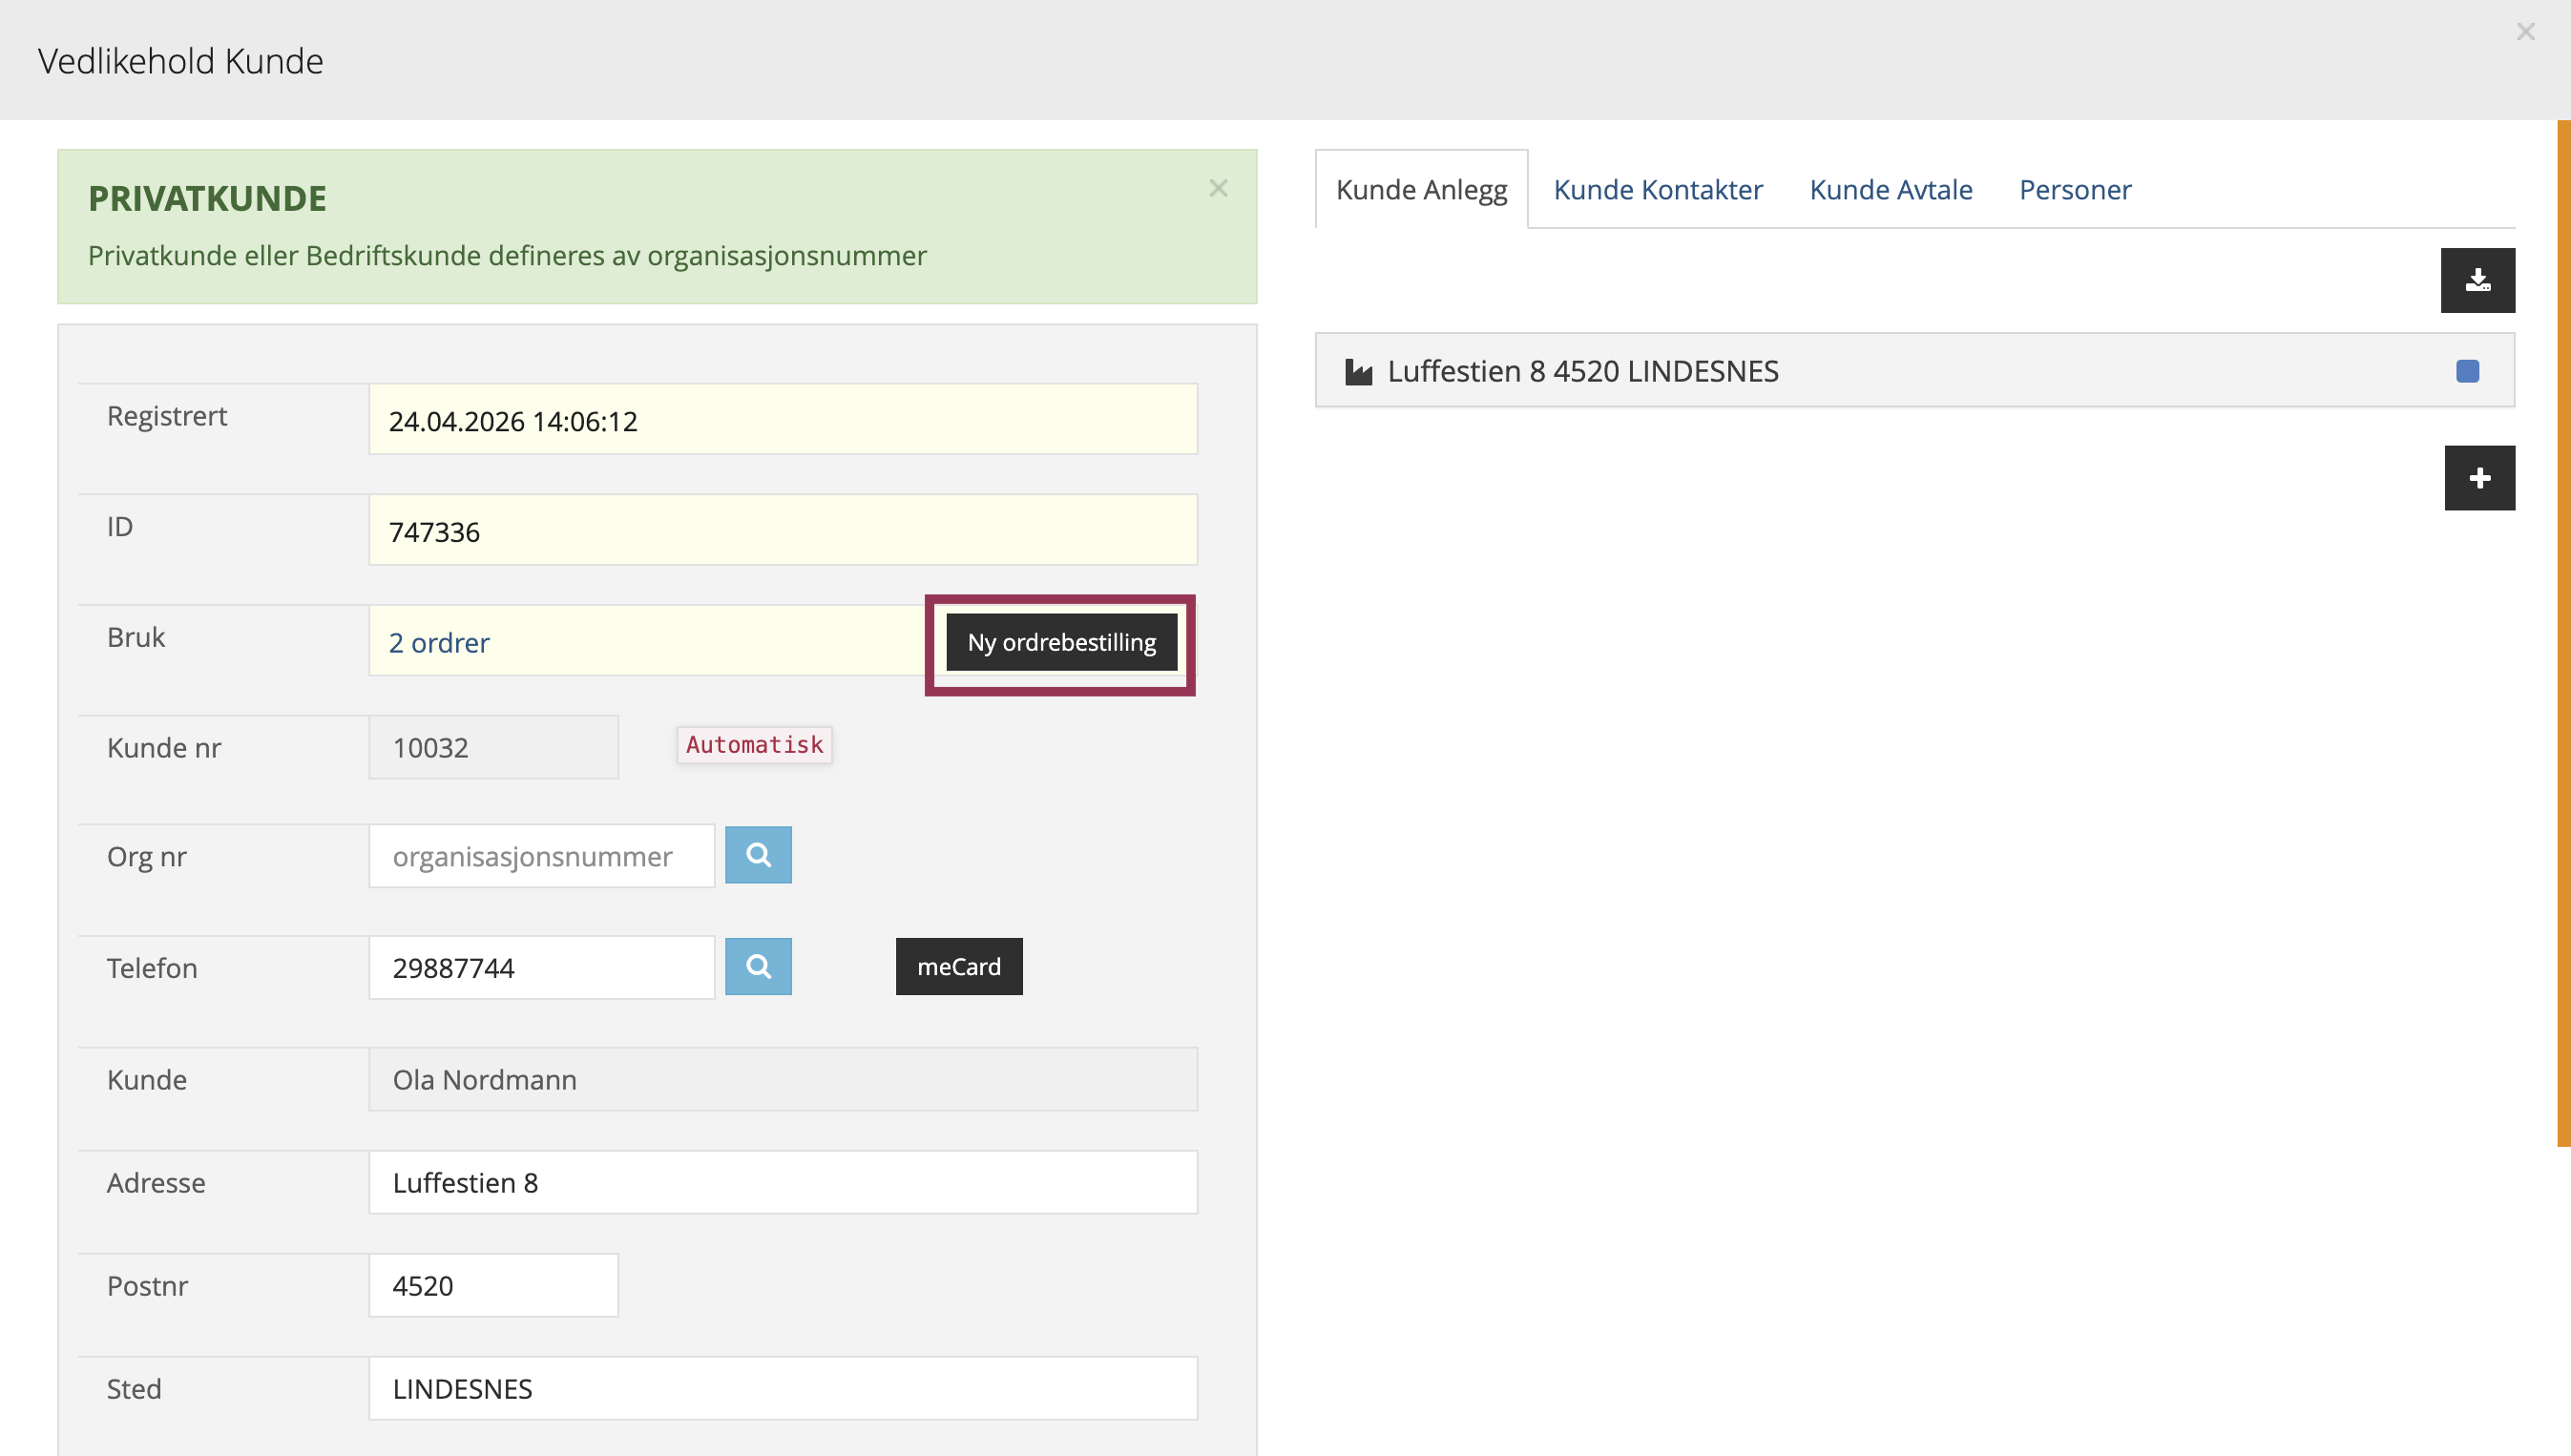
Task: Dismiss the PRIVATKUNDE notice
Action: pyautogui.click(x=1218, y=188)
